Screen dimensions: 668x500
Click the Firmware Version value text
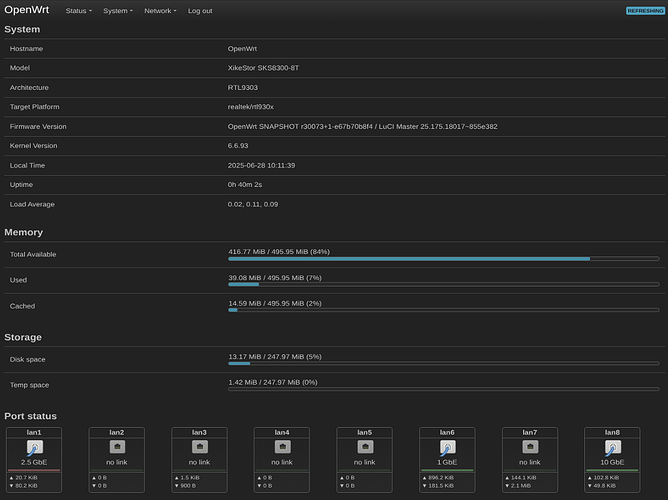362,127
